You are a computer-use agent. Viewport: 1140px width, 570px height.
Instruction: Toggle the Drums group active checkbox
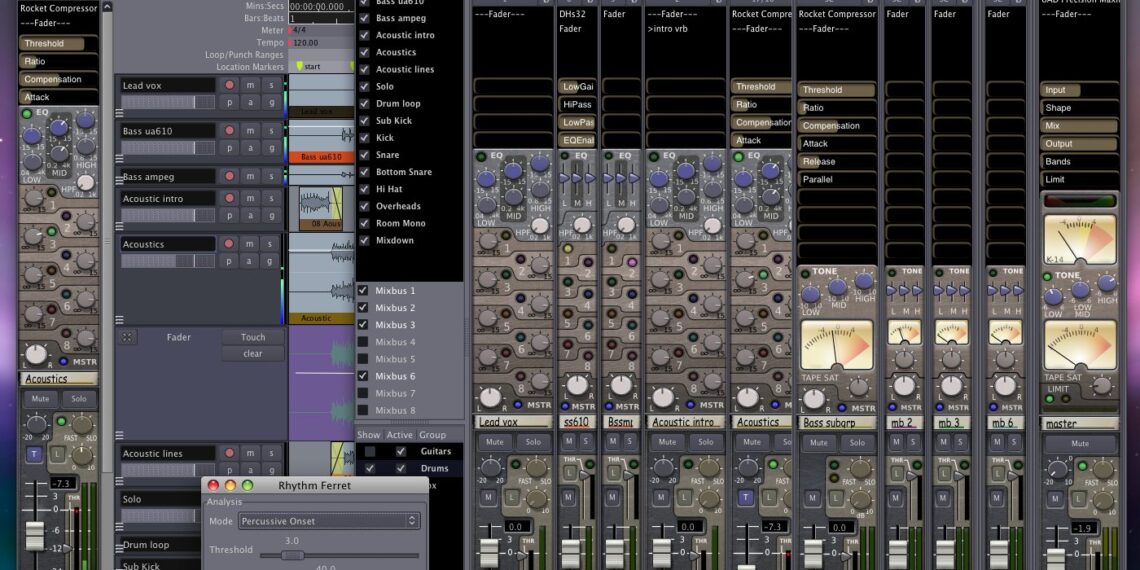[x=401, y=468]
